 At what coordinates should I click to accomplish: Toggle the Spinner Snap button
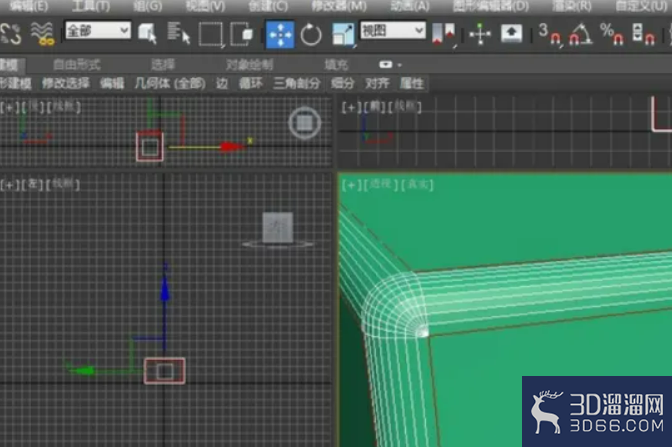643,34
